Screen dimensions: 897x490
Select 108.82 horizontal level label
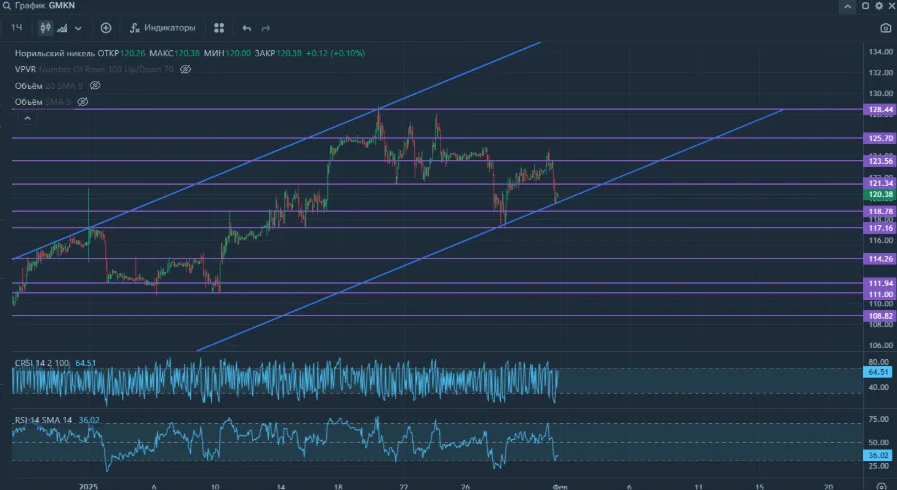pyautogui.click(x=880, y=316)
